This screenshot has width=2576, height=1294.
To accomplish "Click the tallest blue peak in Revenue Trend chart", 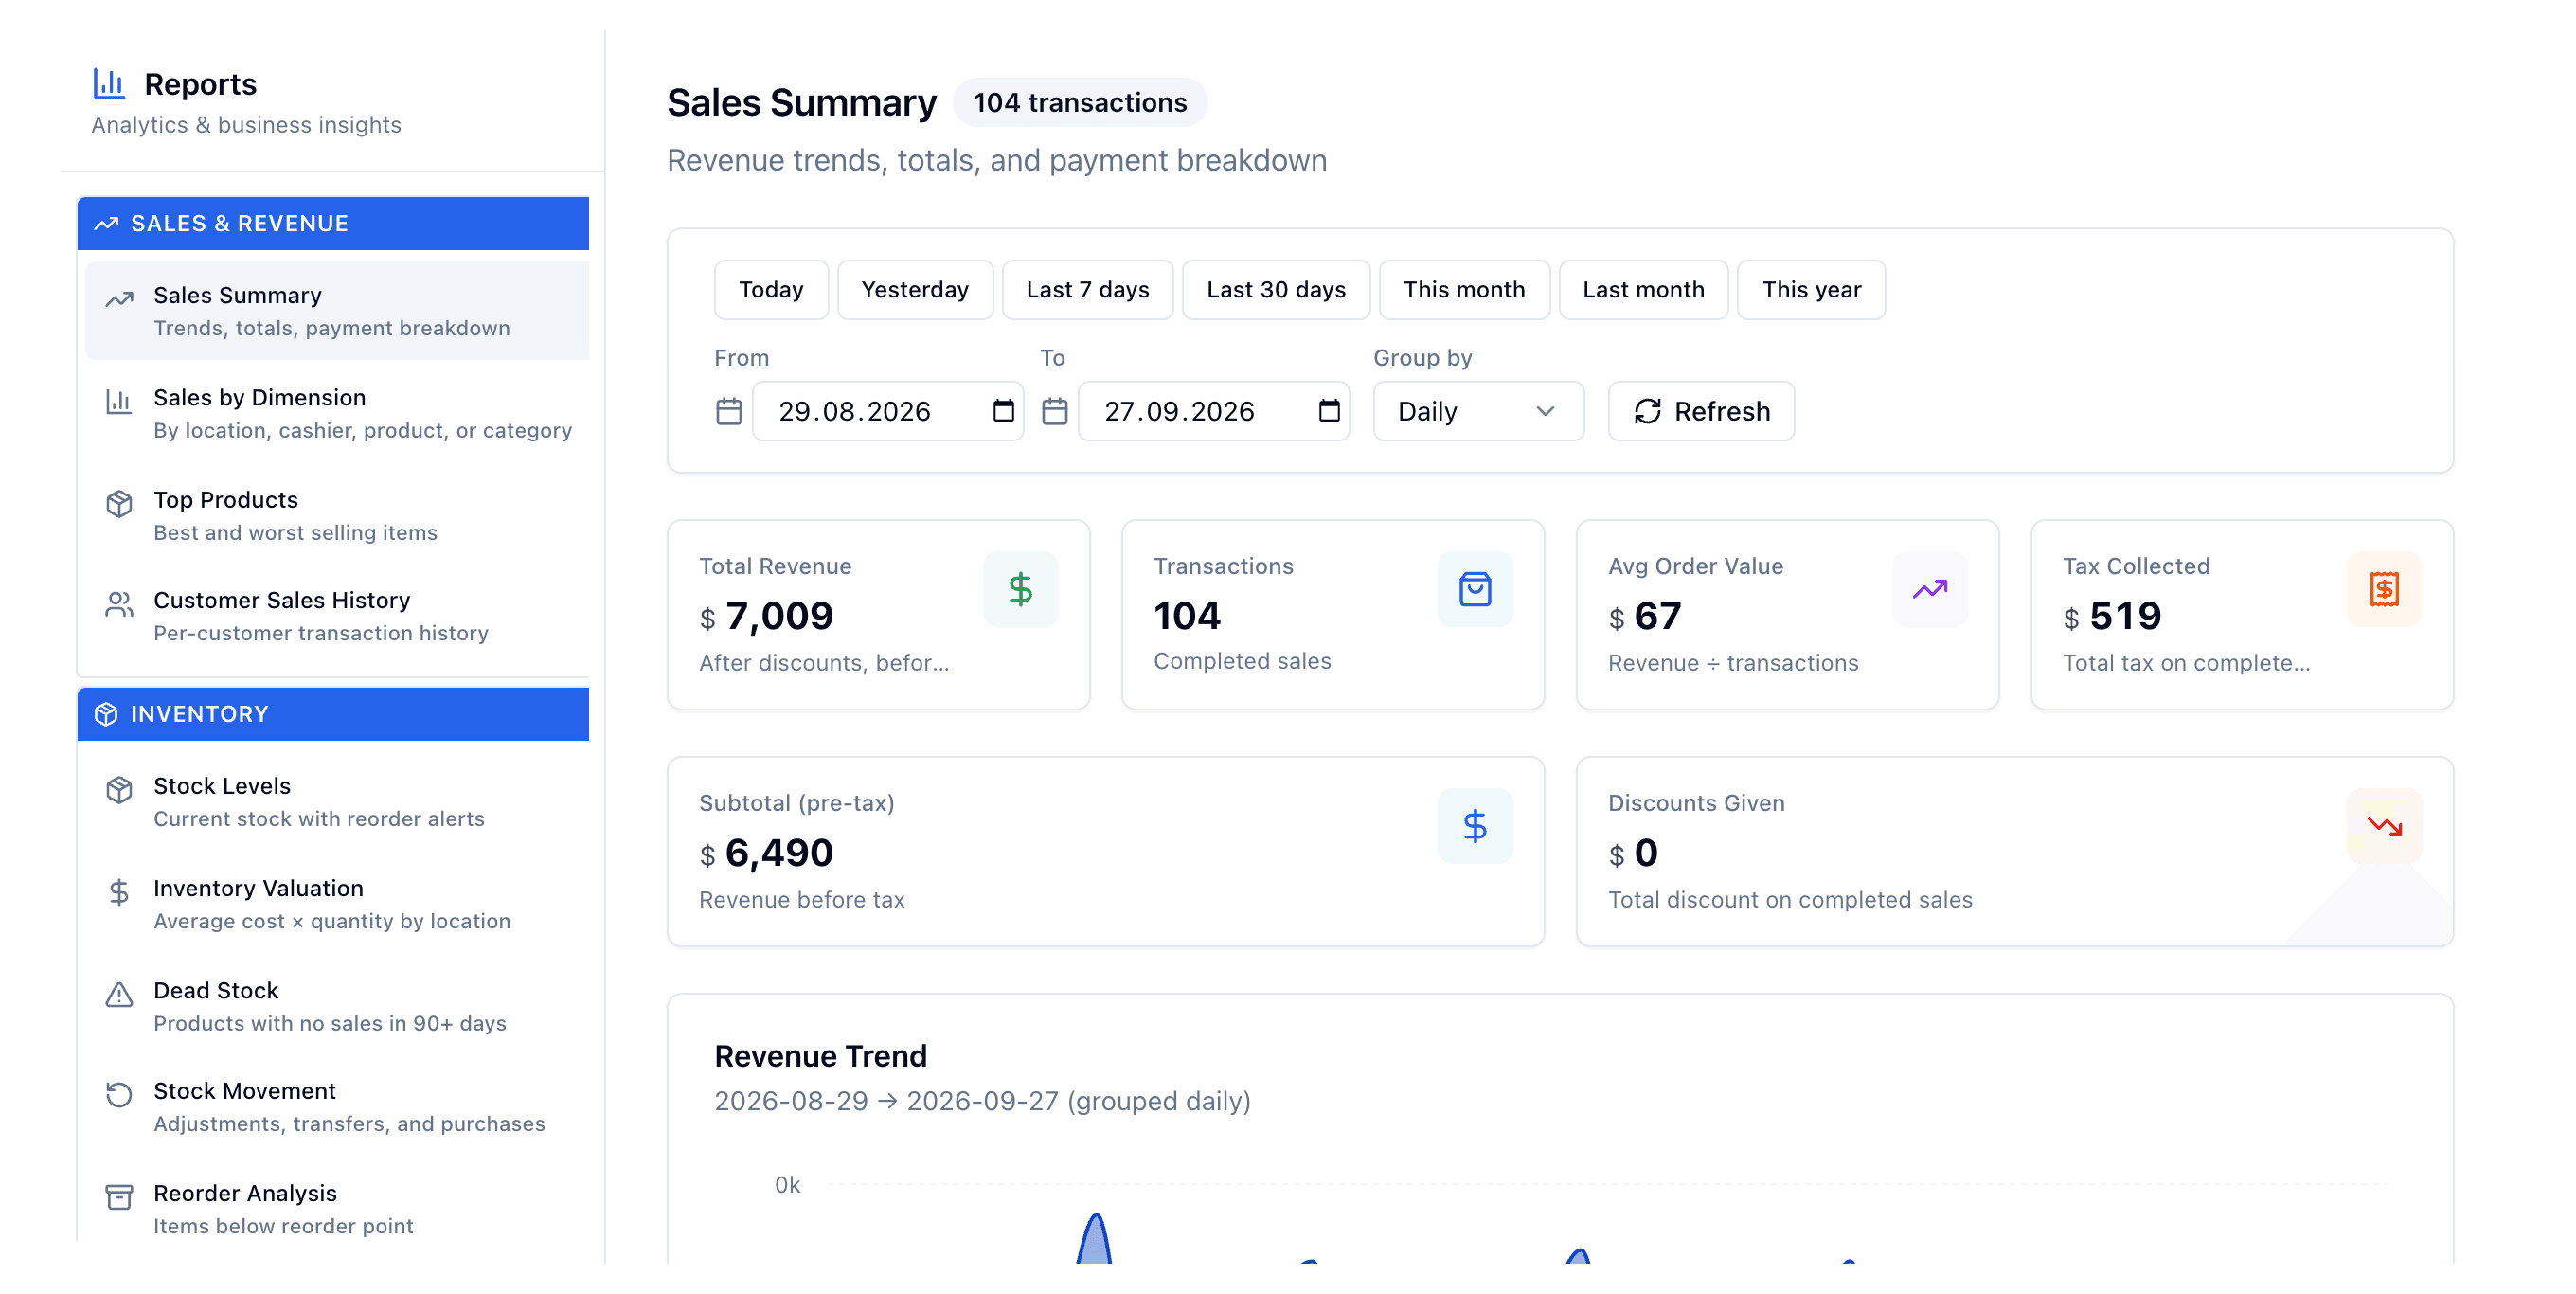I will click(1096, 1238).
